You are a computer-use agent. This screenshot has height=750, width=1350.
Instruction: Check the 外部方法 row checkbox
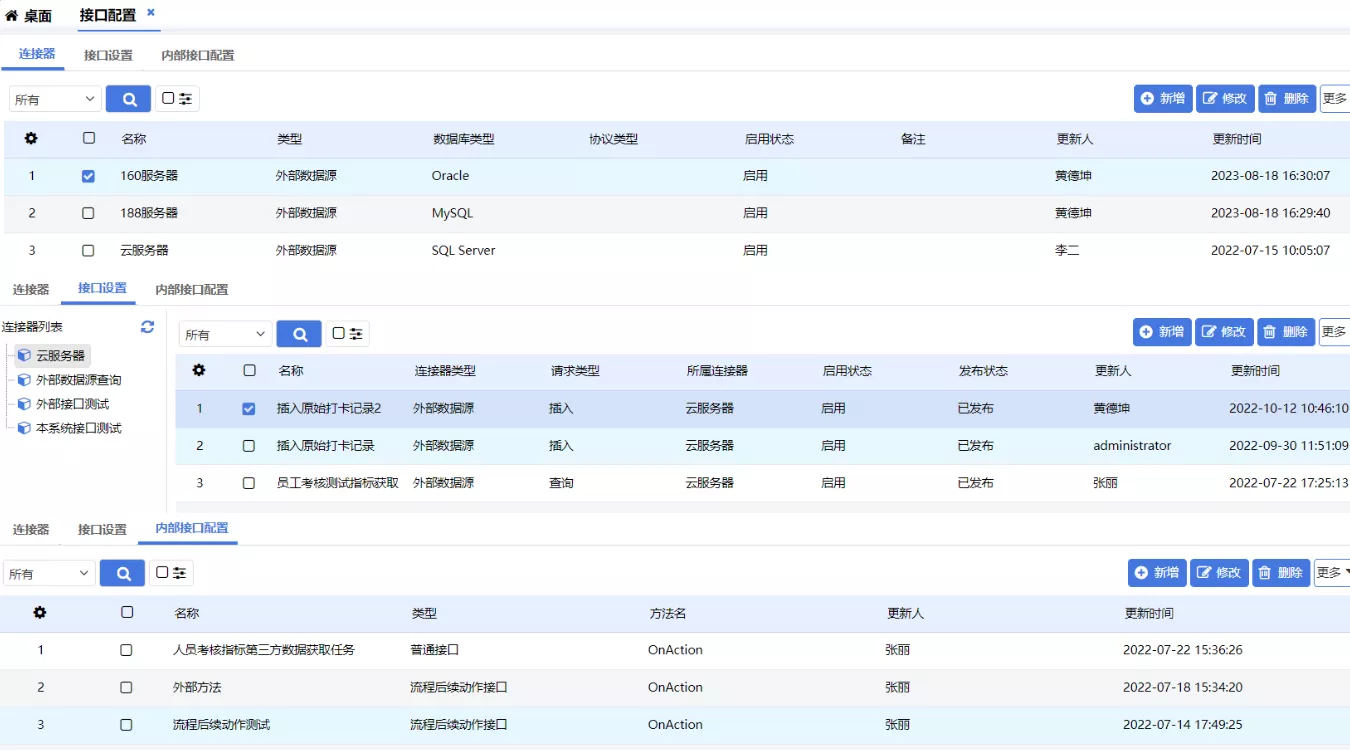tap(126, 687)
